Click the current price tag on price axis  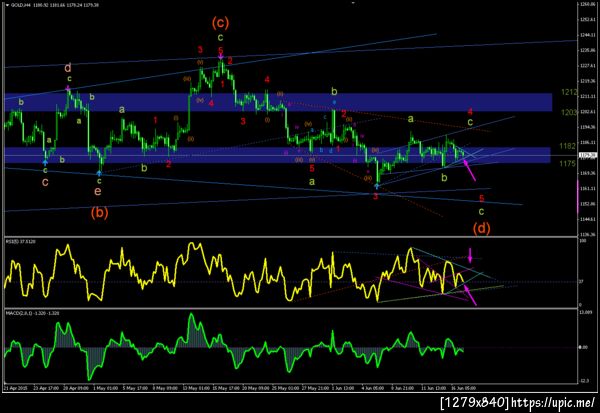point(588,155)
